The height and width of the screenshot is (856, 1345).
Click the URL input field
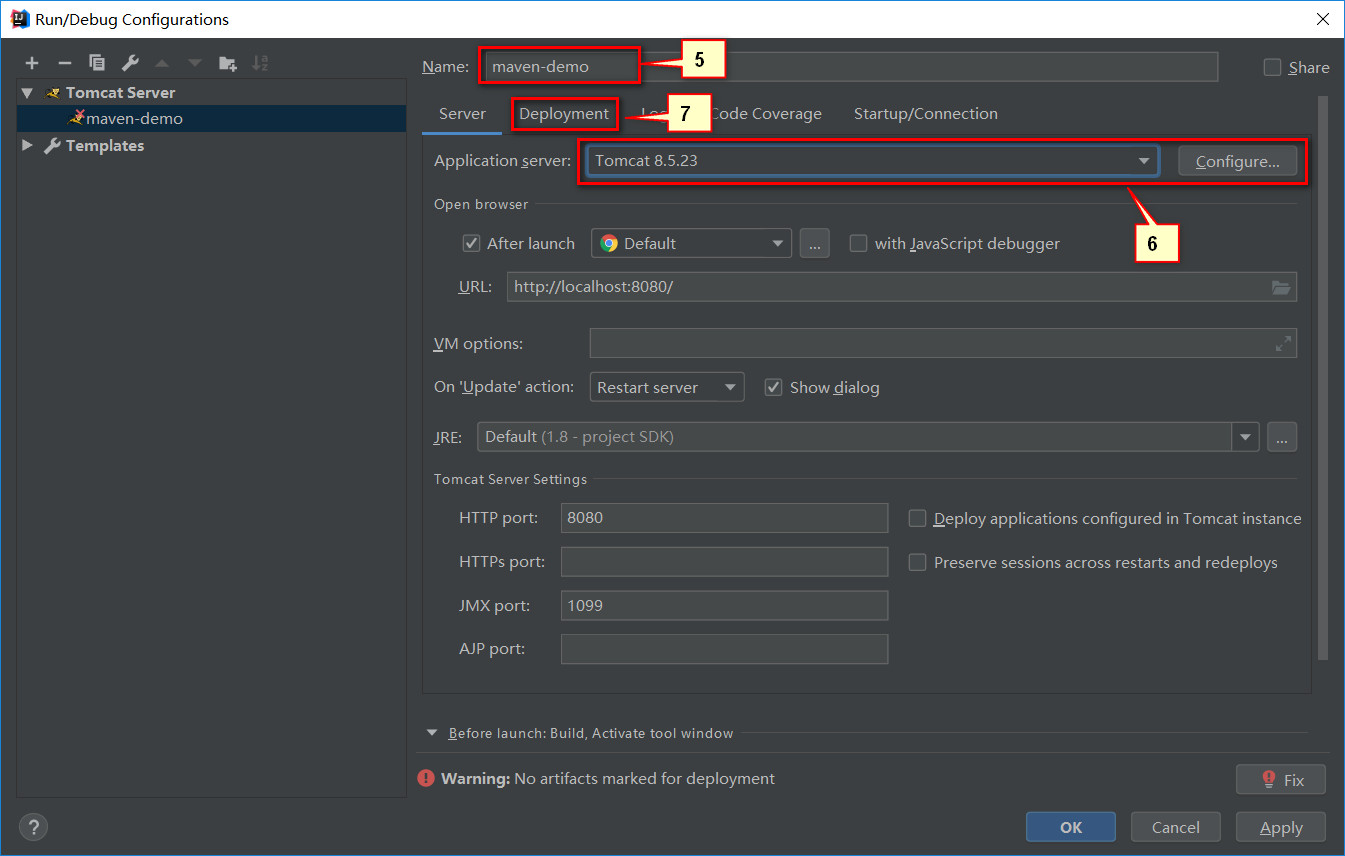tap(901, 287)
